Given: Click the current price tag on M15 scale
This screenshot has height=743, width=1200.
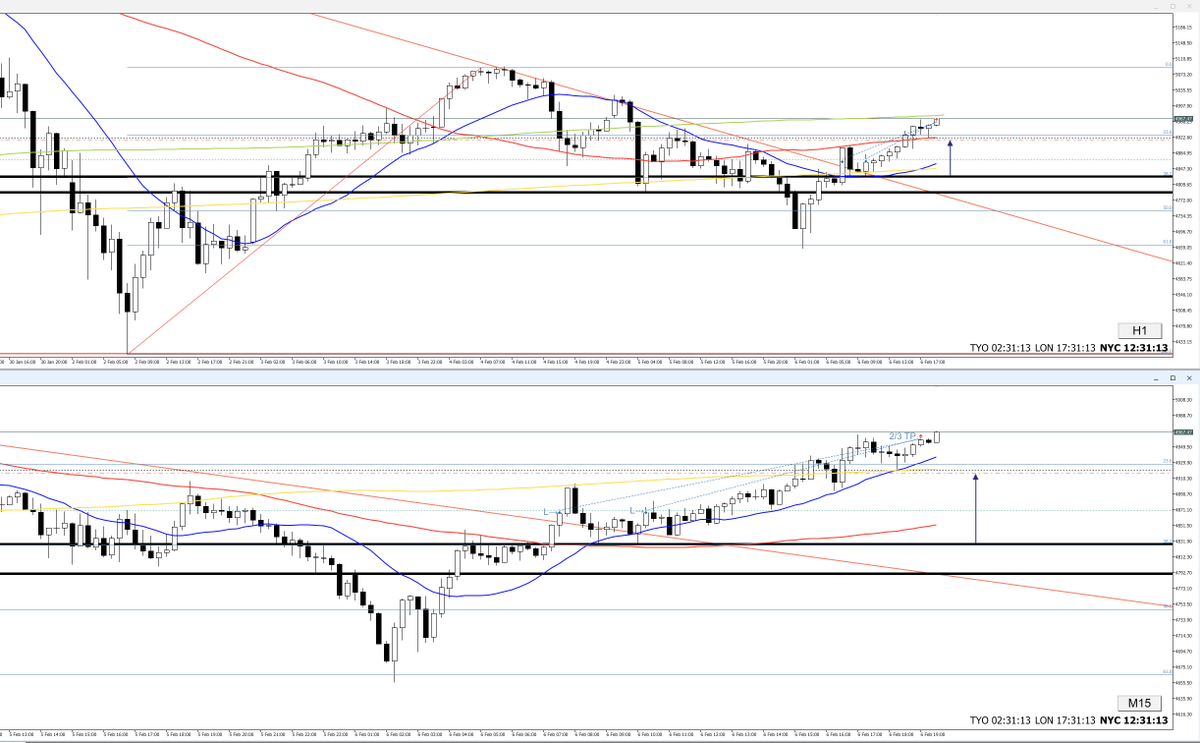Looking at the screenshot, I should [x=1183, y=432].
